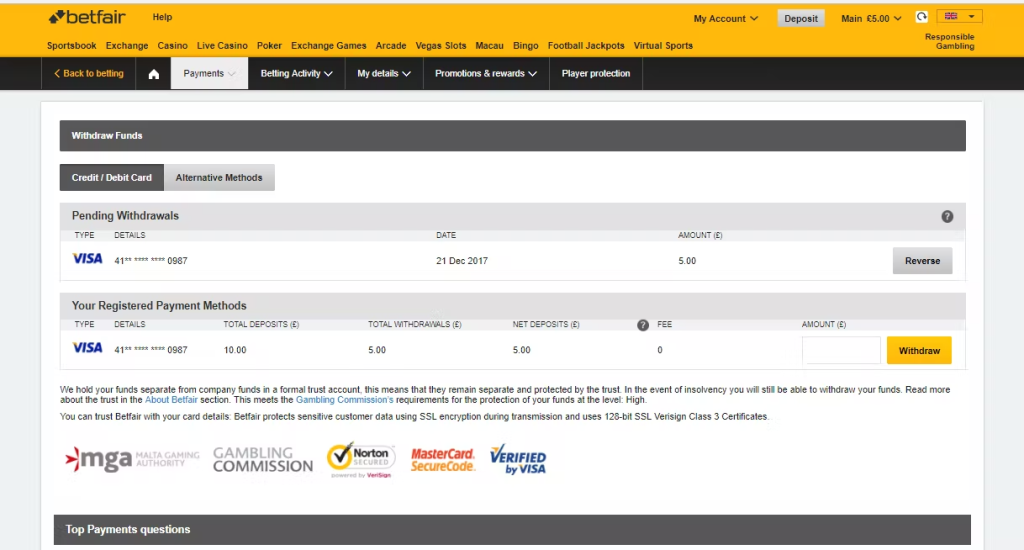Switch to the Alternative Methods tab
The width and height of the screenshot is (1024, 550).
(x=219, y=178)
